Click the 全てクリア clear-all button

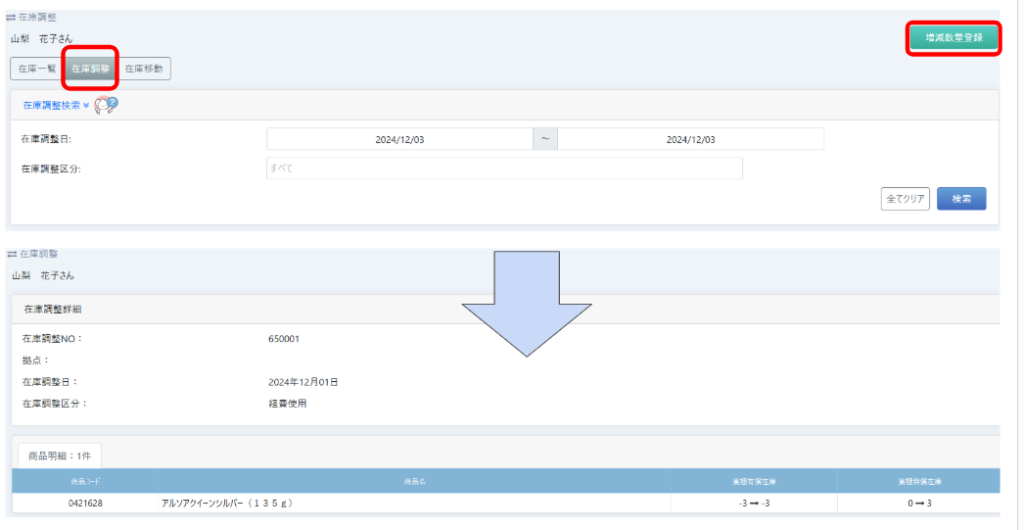point(905,198)
